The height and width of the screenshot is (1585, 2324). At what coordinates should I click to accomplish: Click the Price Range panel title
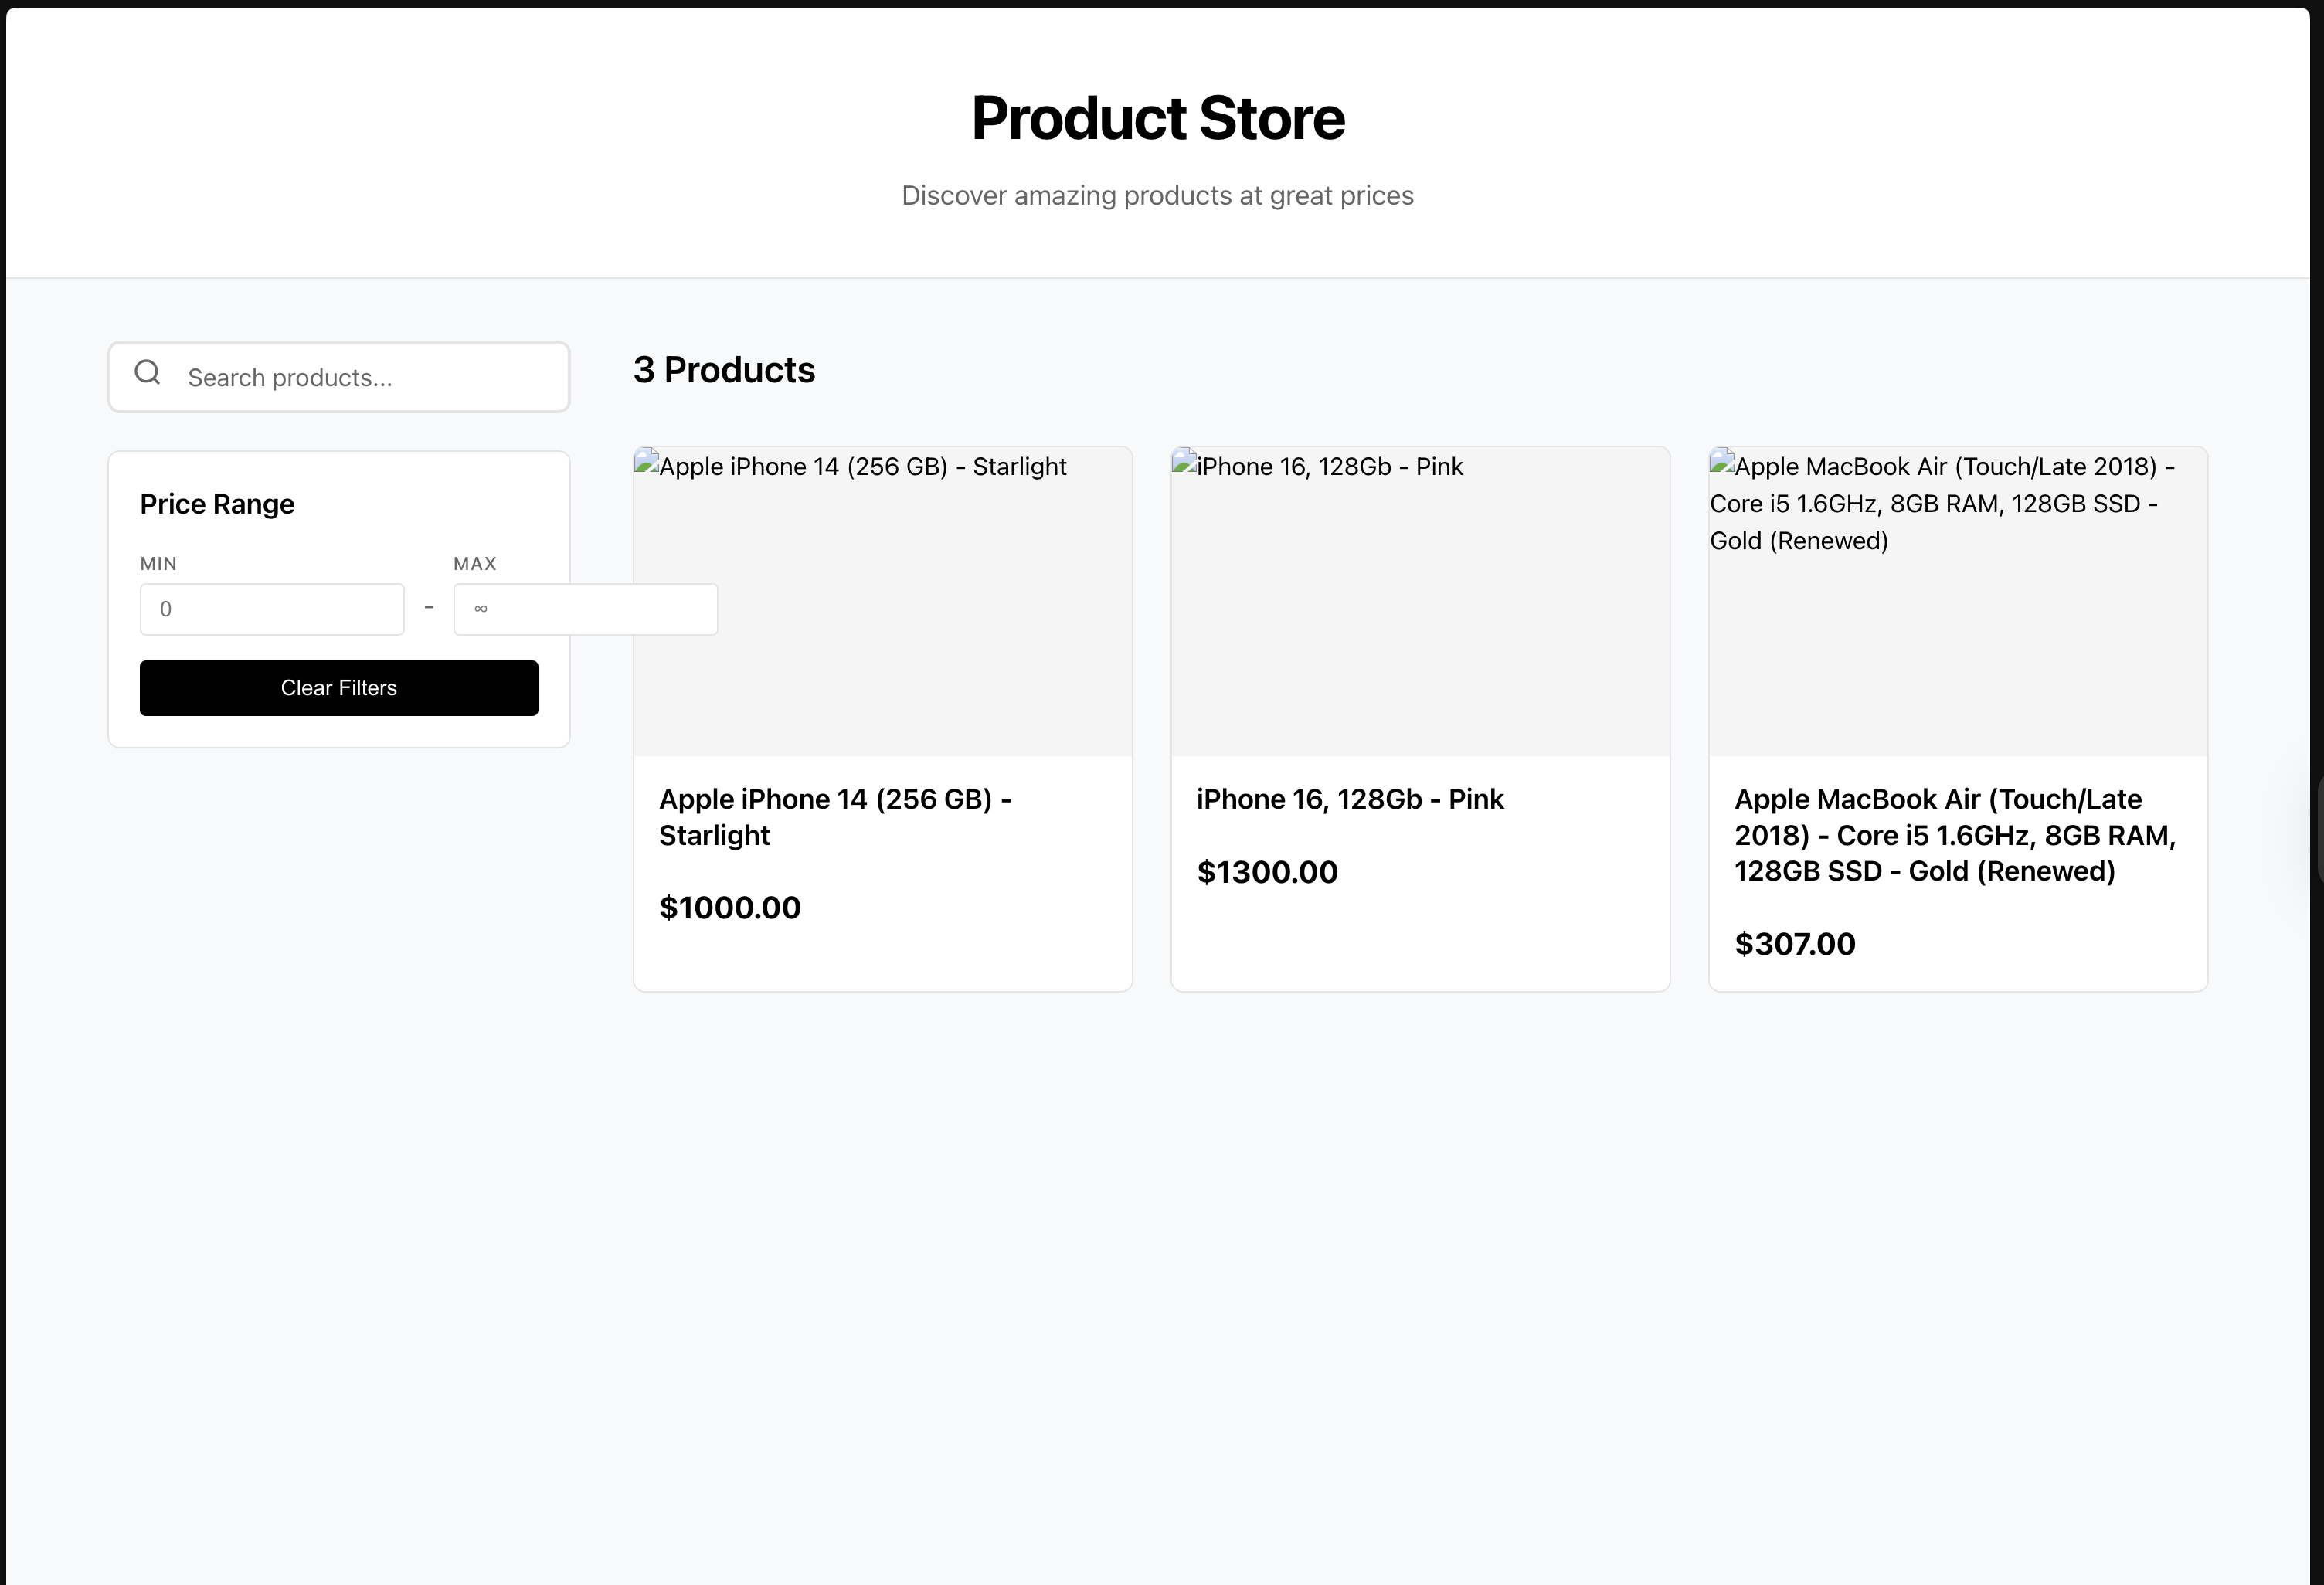[x=217, y=504]
